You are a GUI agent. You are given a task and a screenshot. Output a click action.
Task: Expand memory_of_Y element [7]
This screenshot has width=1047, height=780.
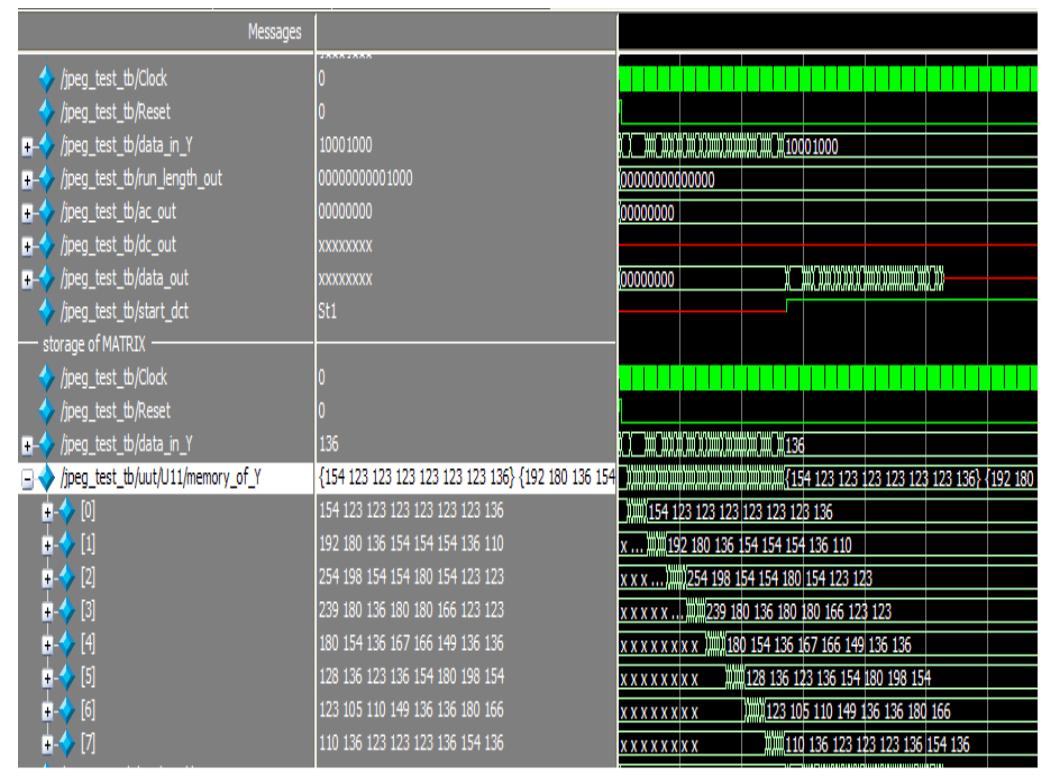(47, 745)
